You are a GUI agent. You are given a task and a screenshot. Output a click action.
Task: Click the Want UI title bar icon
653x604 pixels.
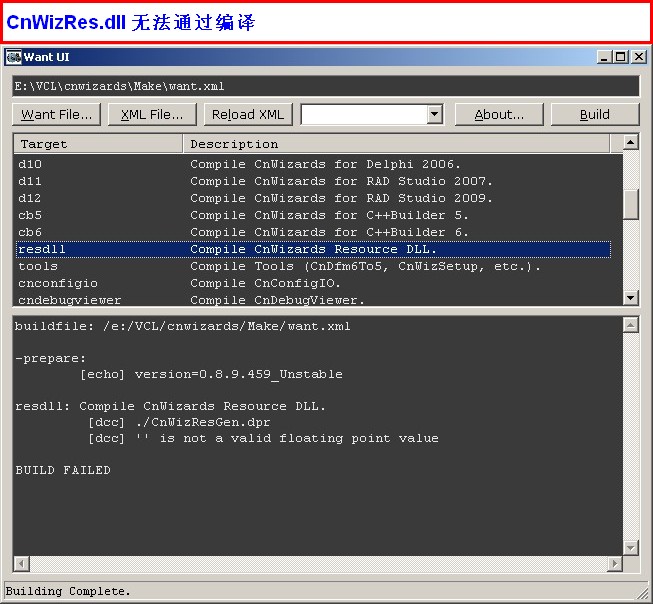click(14, 57)
